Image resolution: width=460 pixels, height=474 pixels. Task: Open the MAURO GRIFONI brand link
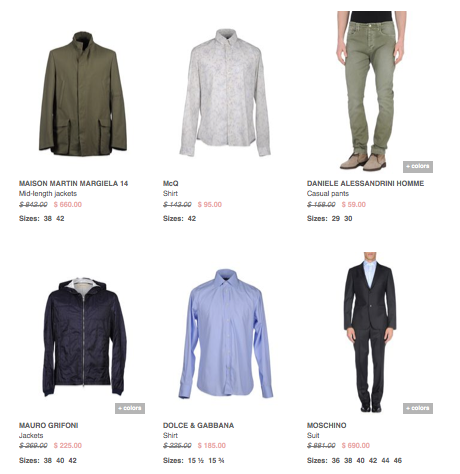[48, 425]
